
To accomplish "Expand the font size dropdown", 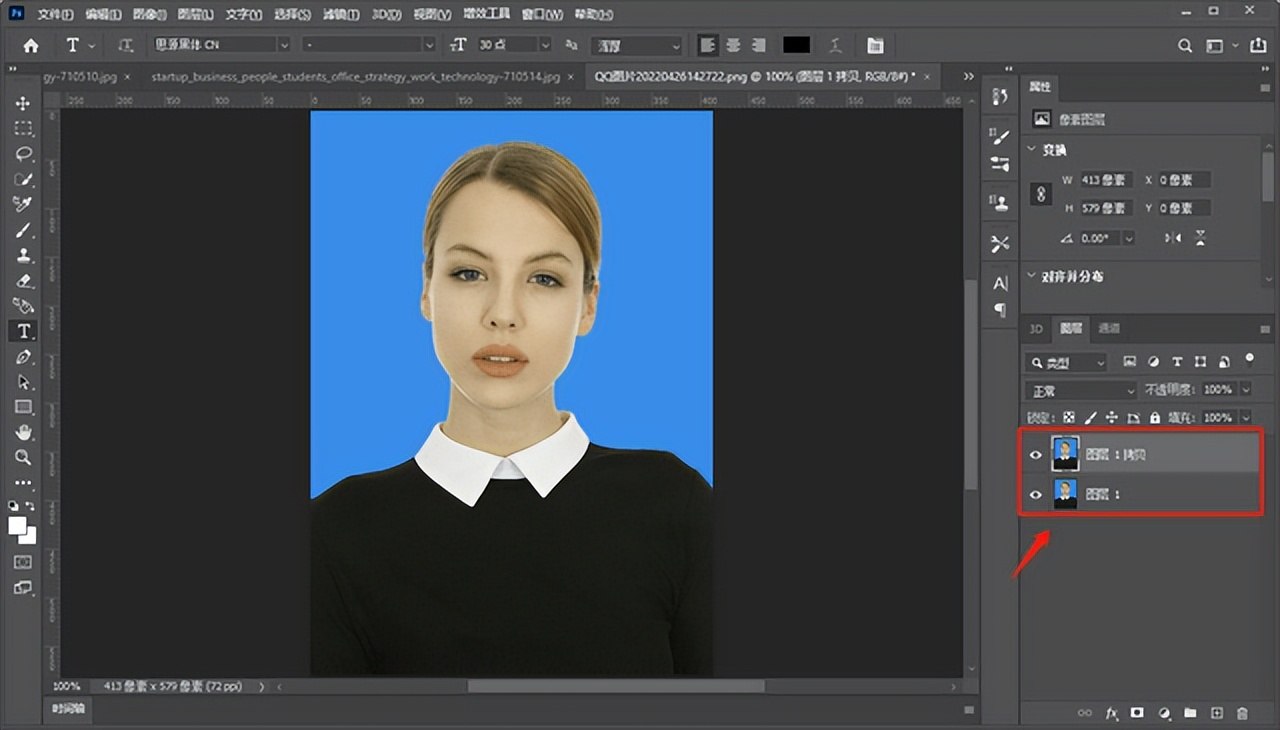I will tap(545, 45).
